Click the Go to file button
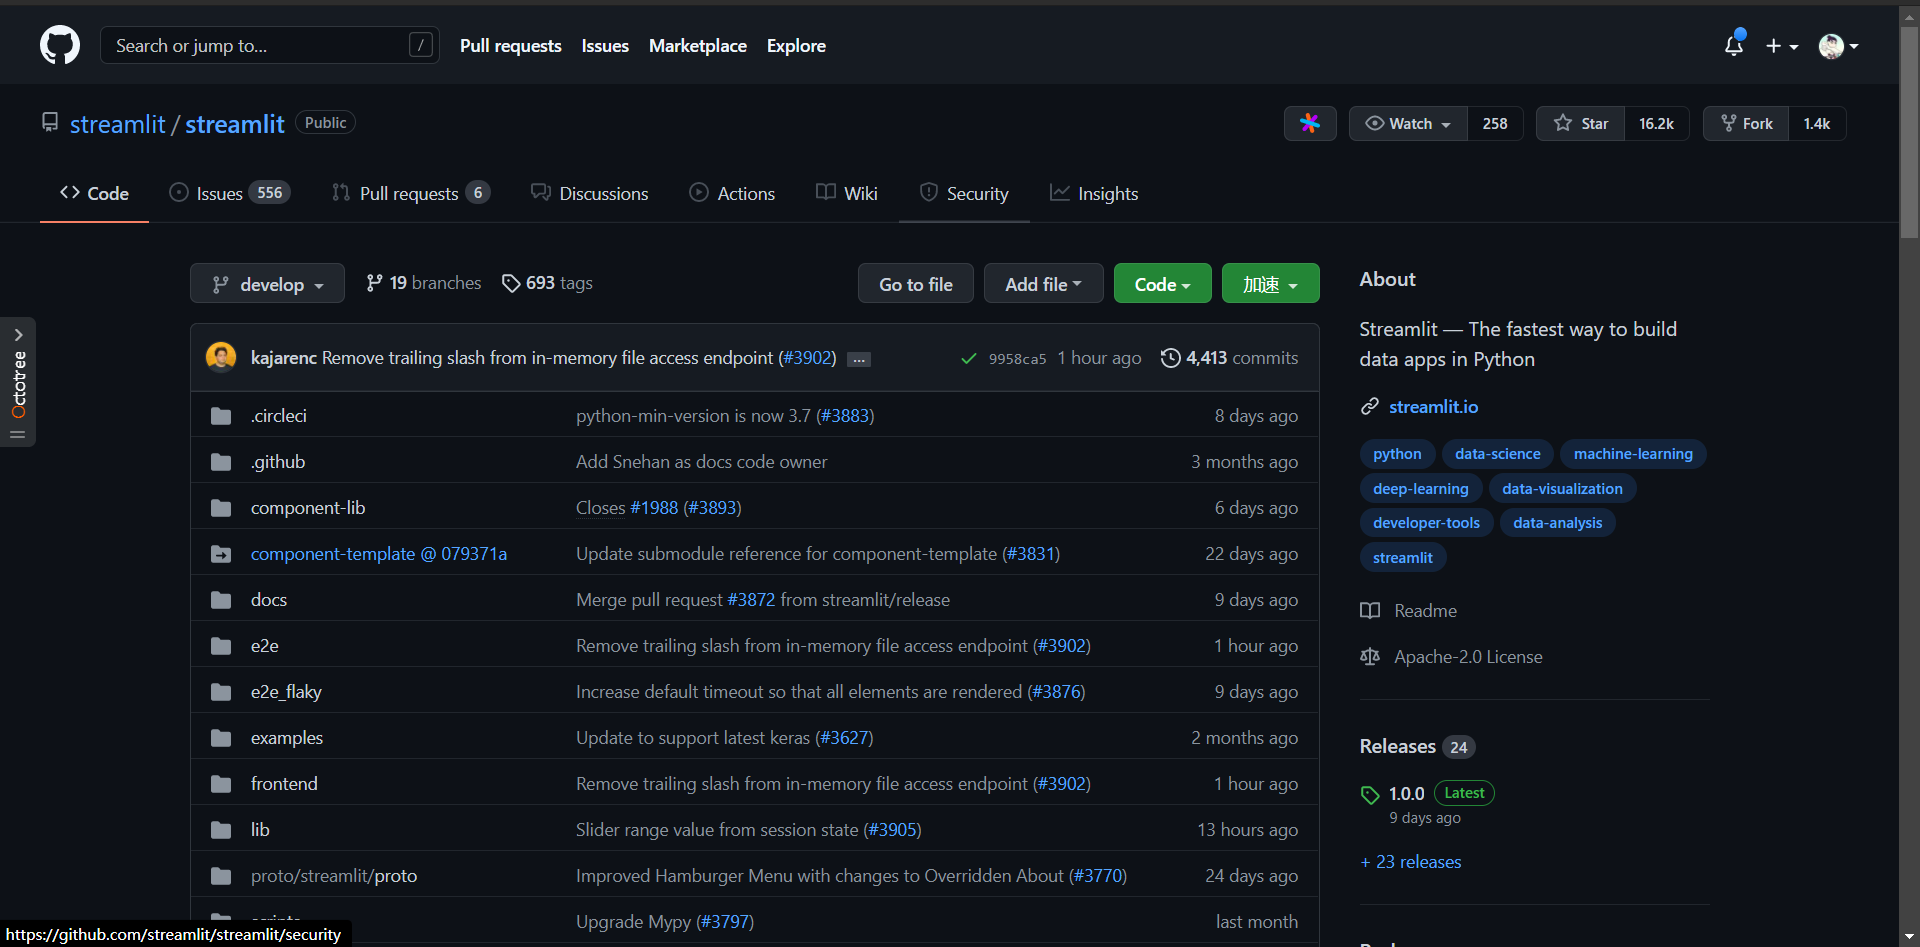Viewport: 1920px width, 947px height. coord(916,284)
